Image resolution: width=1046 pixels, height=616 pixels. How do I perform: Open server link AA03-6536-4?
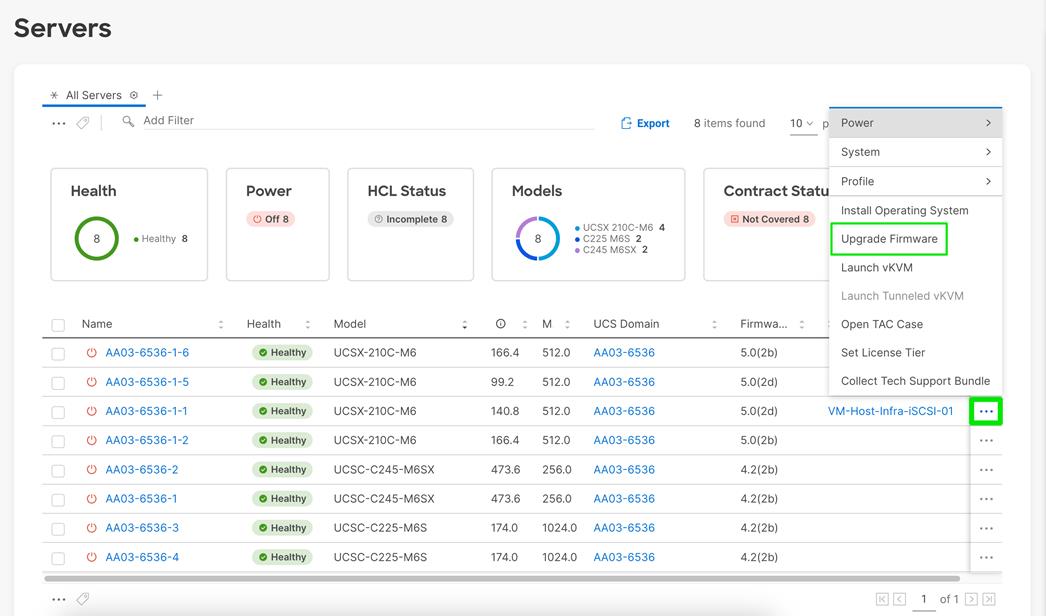click(x=142, y=557)
